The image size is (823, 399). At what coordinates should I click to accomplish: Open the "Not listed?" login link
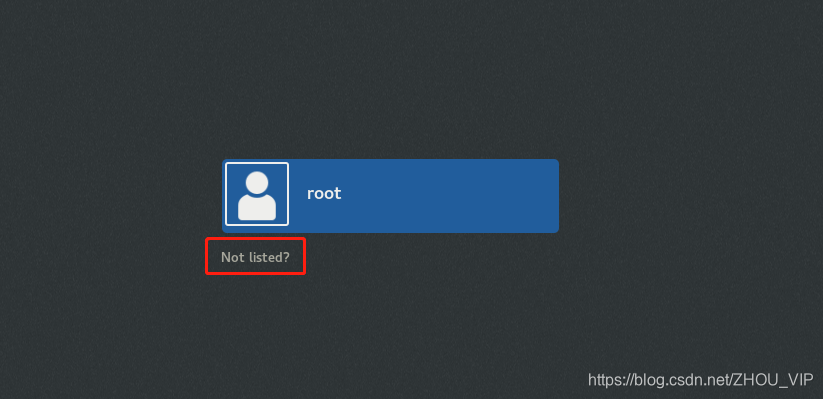click(x=255, y=257)
